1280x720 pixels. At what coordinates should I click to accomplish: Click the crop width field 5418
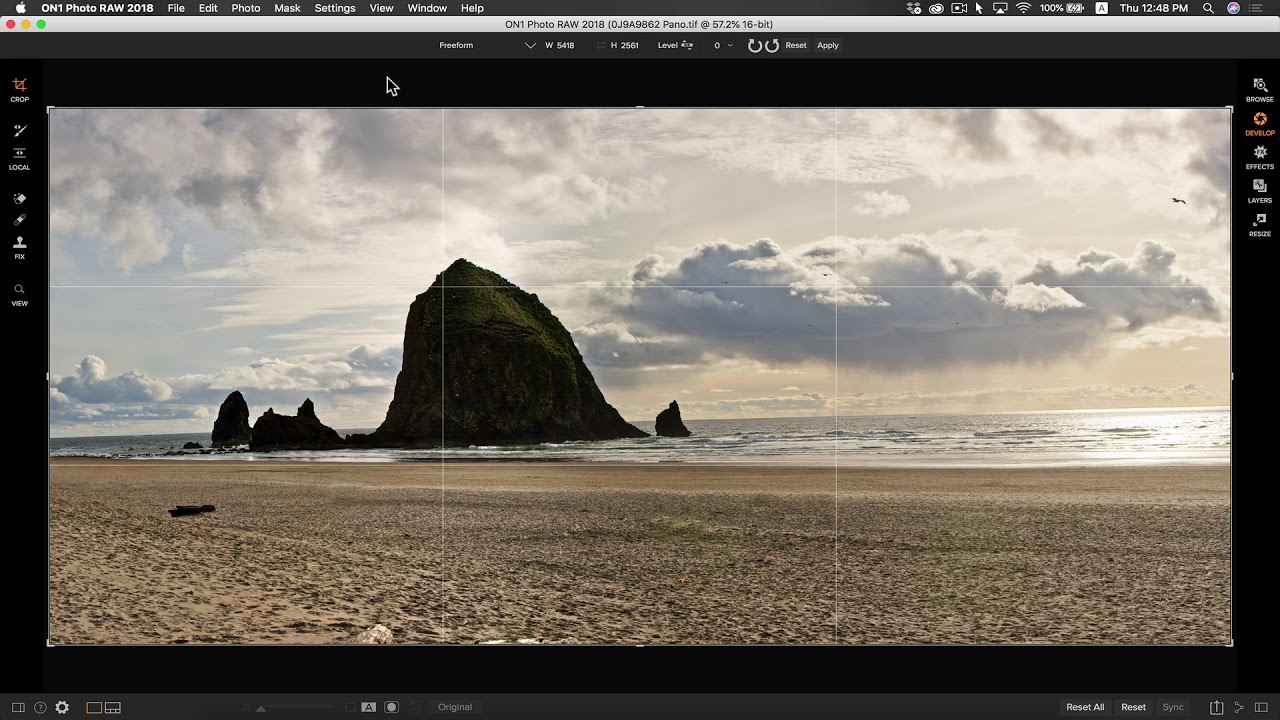pyautogui.click(x=566, y=46)
